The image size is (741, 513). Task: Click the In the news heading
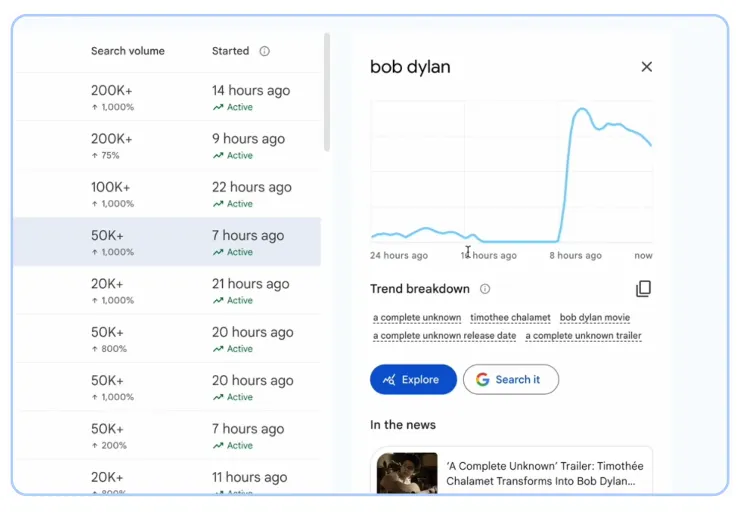point(403,425)
